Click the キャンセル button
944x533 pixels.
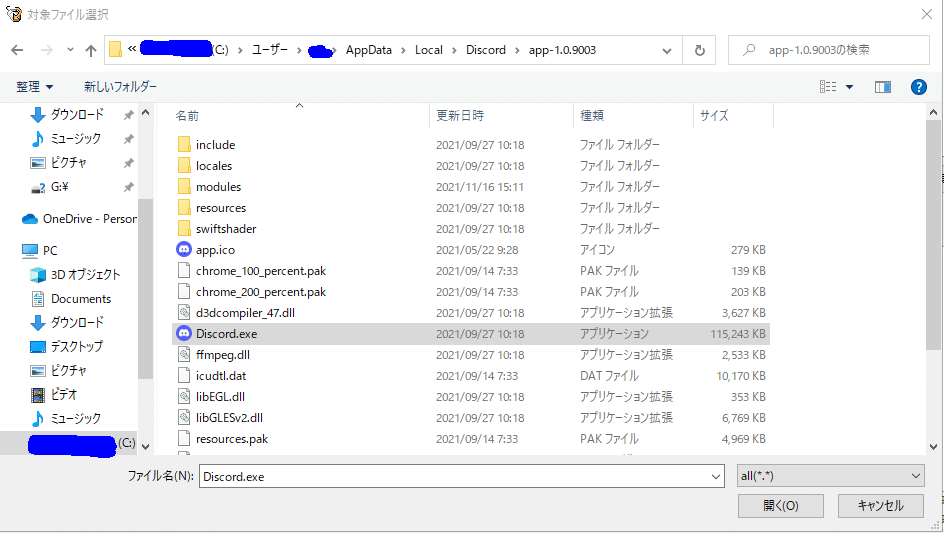pos(880,506)
